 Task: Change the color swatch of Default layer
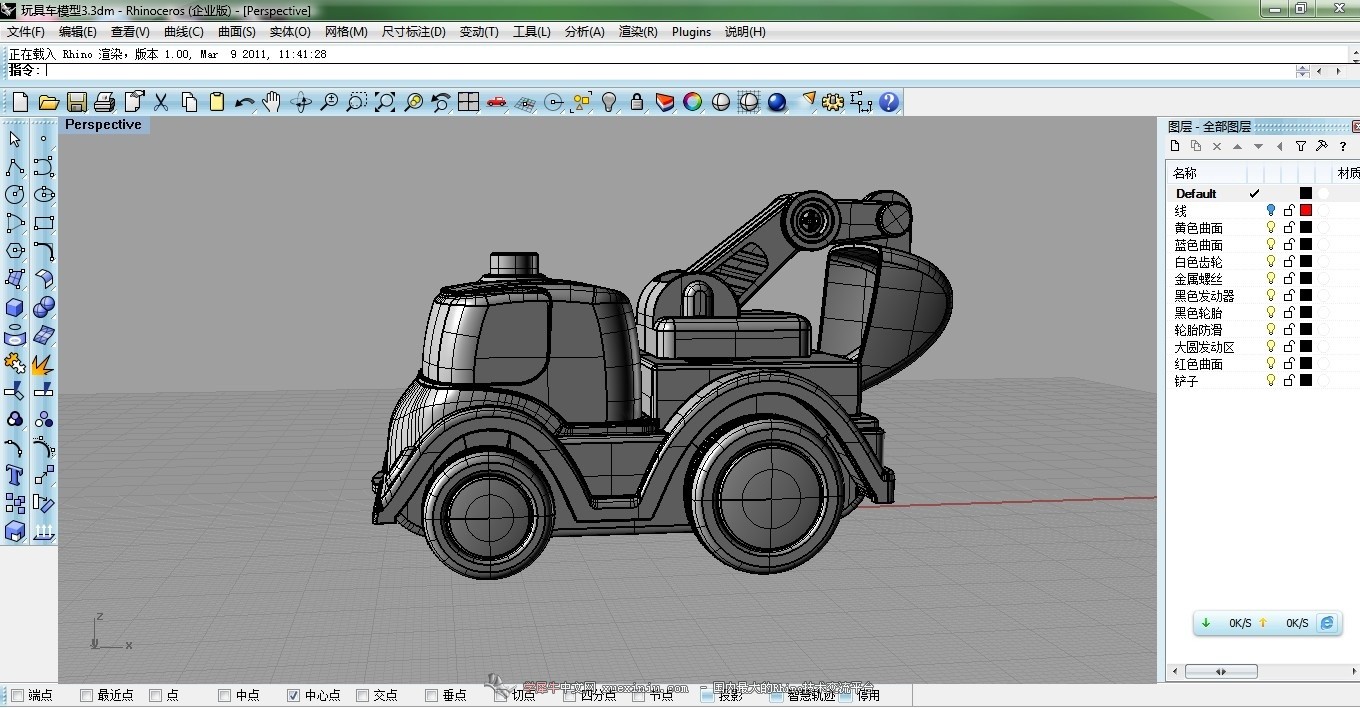[x=1306, y=194]
